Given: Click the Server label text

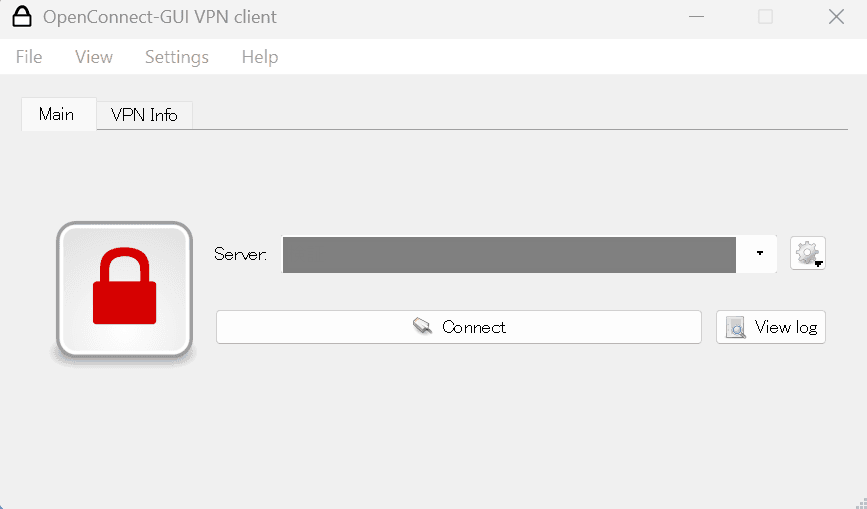Looking at the screenshot, I should coord(241,254).
